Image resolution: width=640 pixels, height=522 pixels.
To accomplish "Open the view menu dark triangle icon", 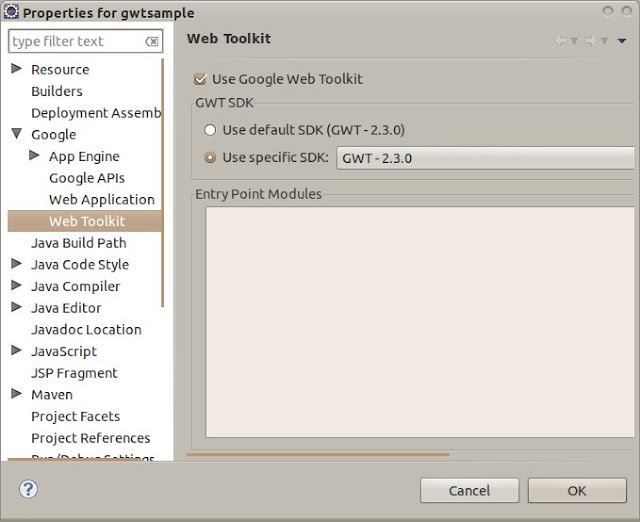I will tap(622, 41).
